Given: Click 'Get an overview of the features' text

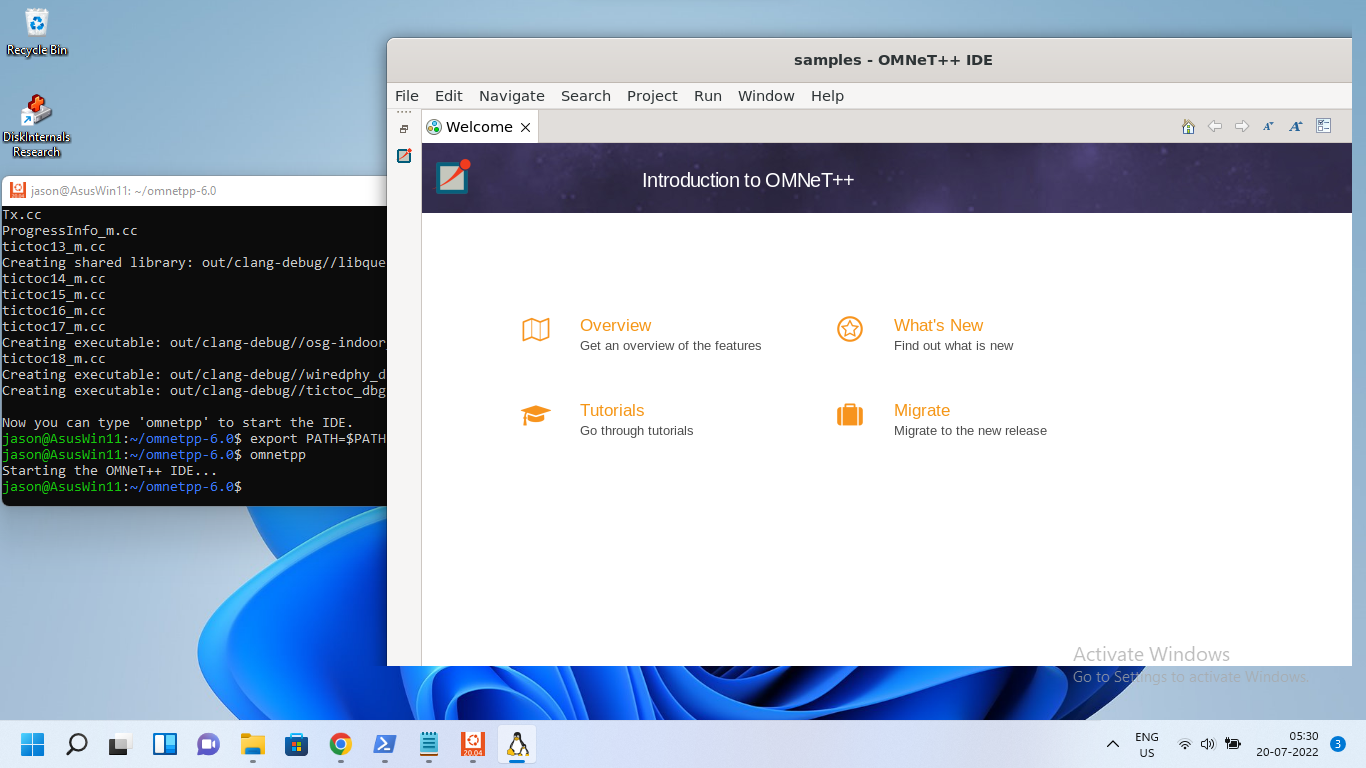Looking at the screenshot, I should coord(670,346).
